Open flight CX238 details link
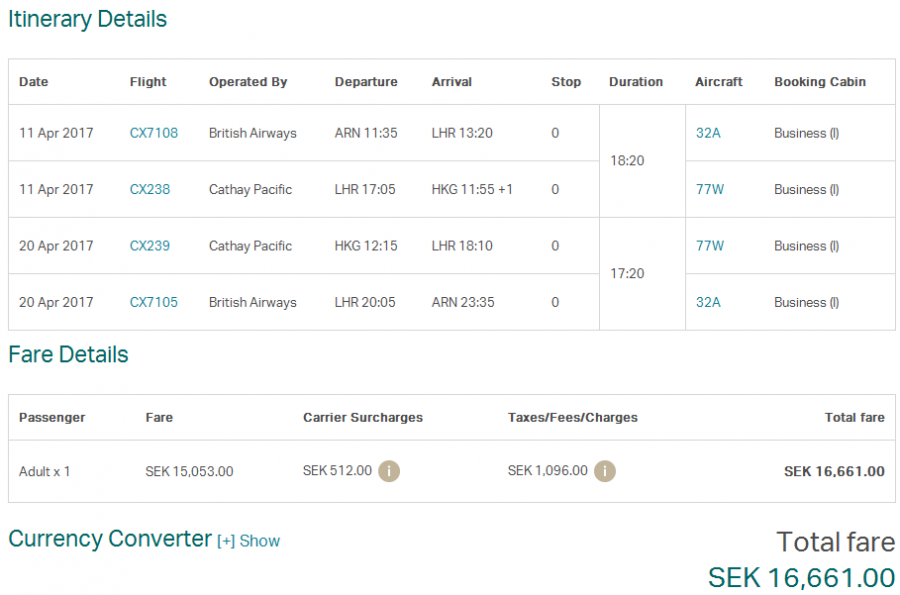Screen dimensions: 900x595 149,189
